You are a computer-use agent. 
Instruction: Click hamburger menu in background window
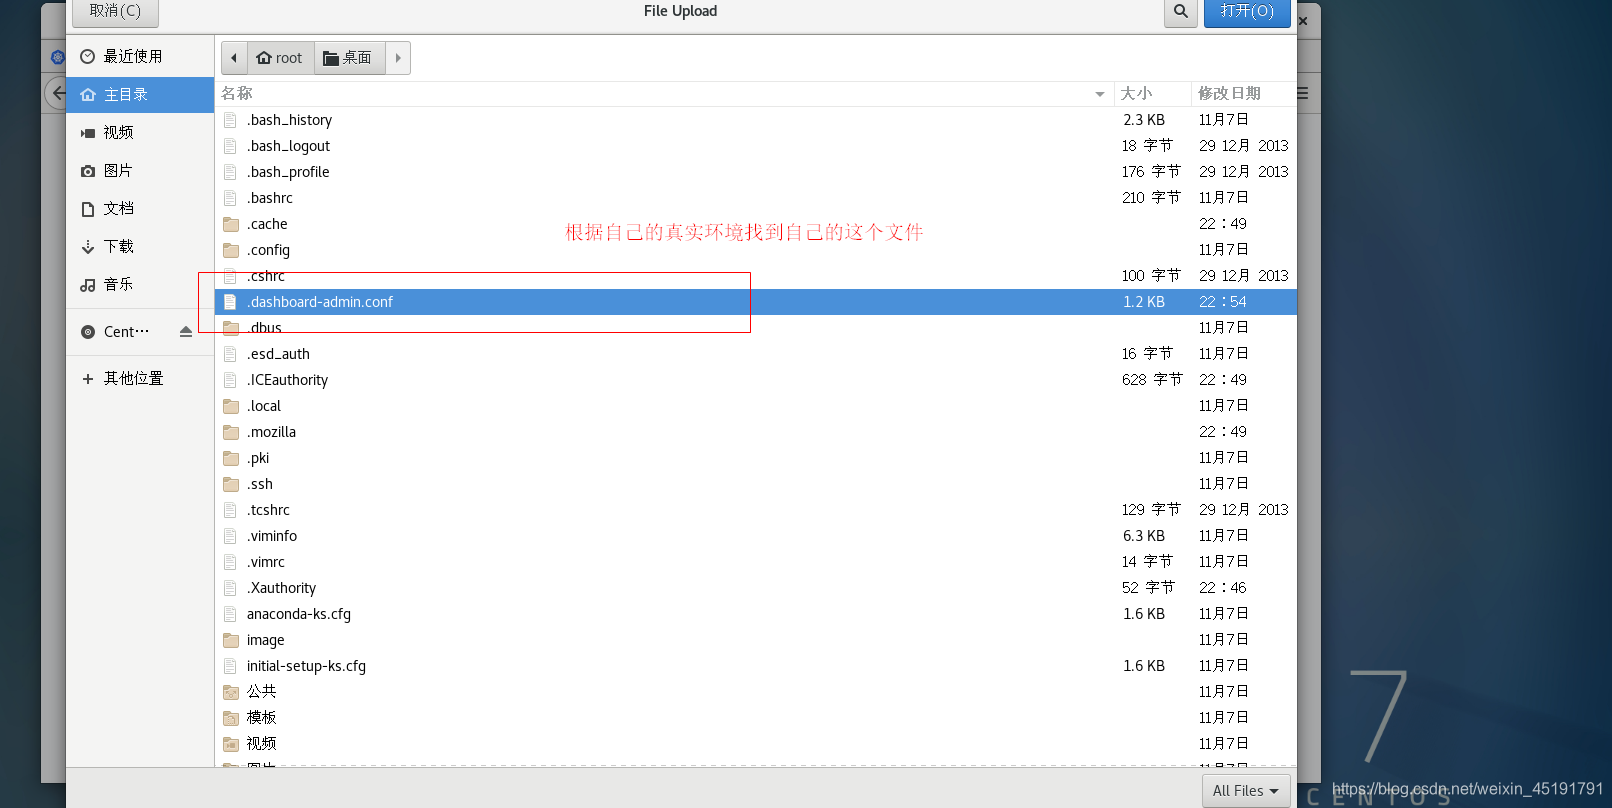1303,93
